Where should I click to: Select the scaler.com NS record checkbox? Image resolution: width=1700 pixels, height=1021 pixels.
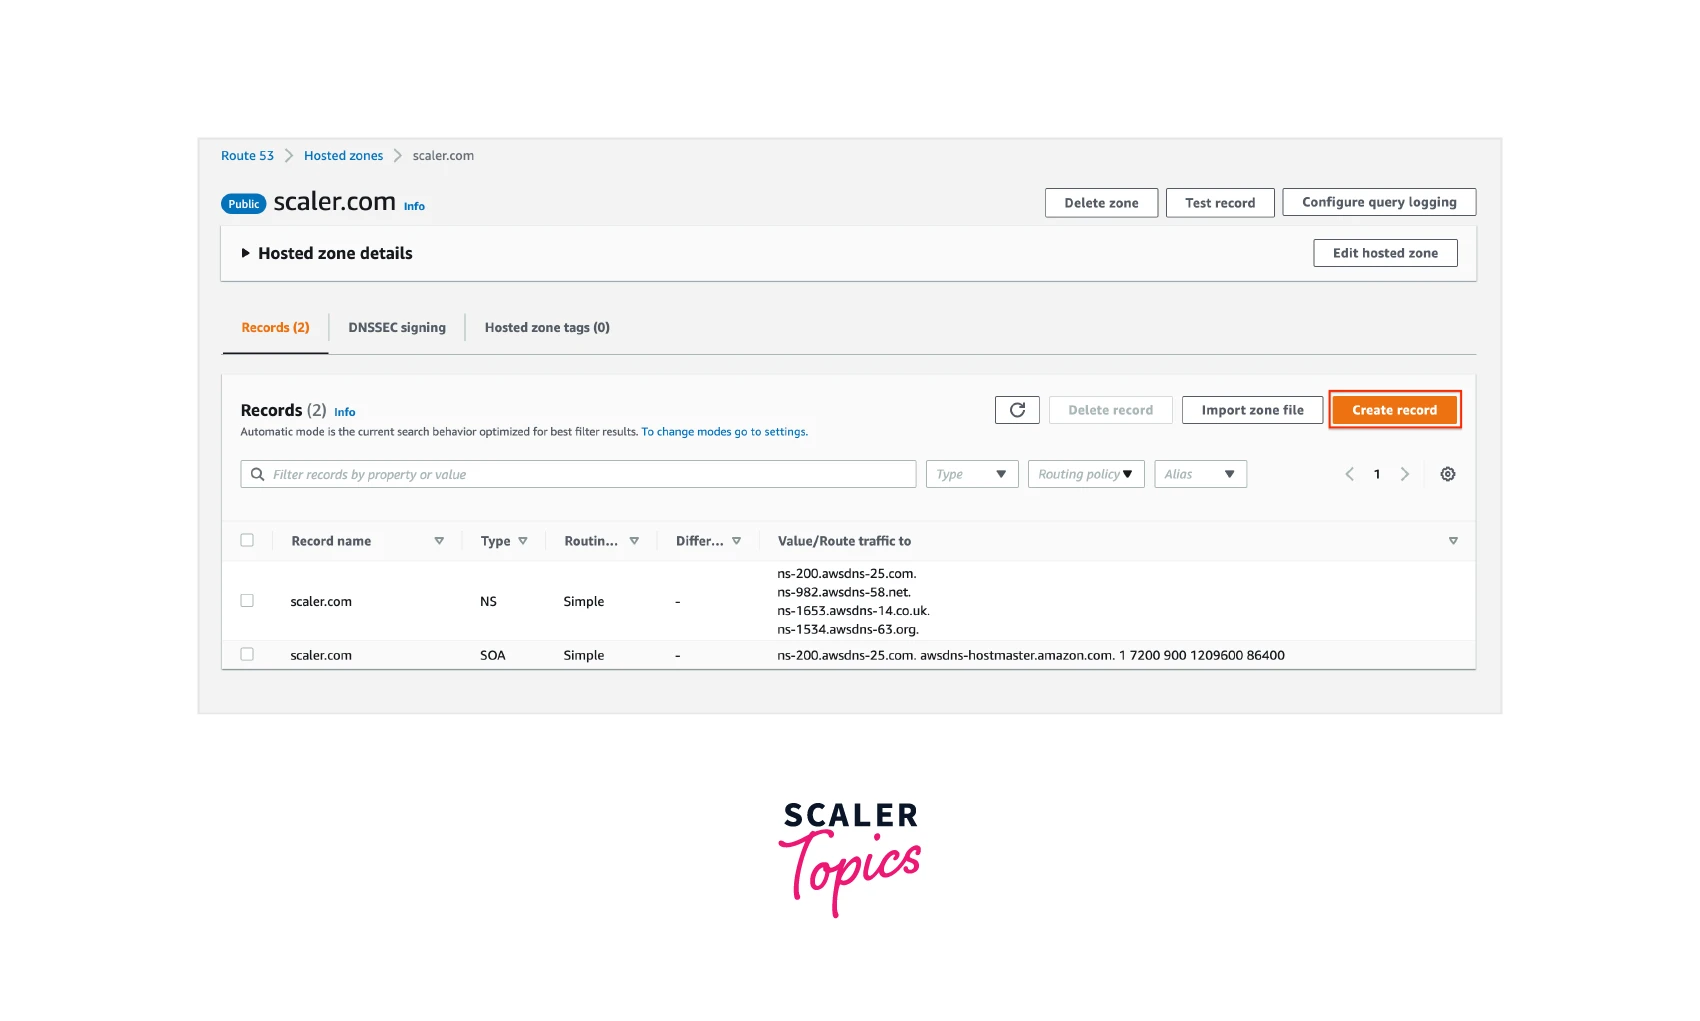(247, 601)
